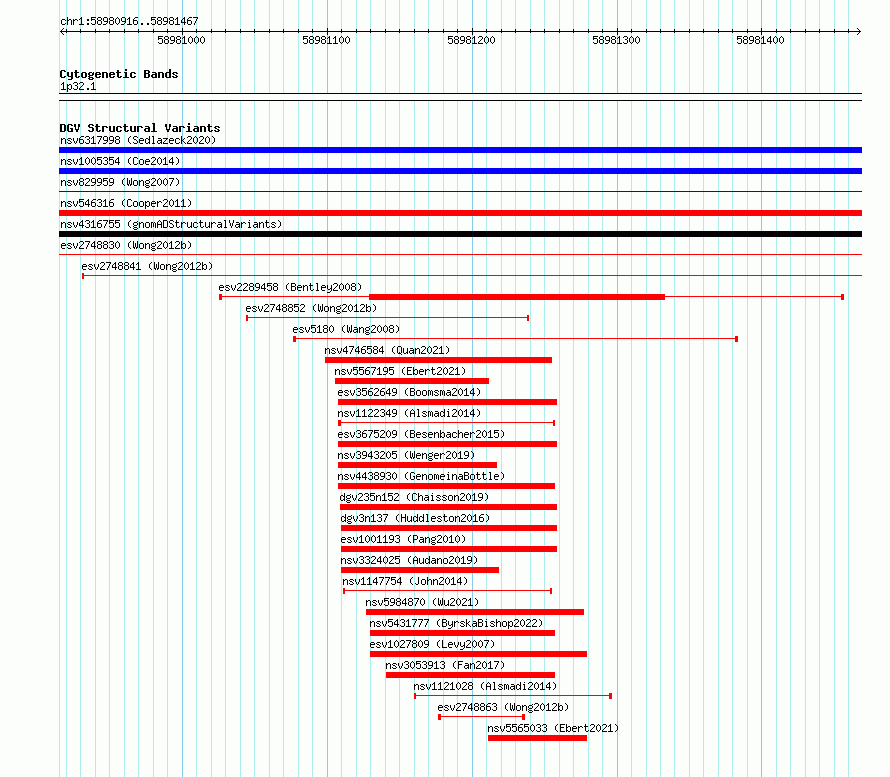Click the red bar under esv1027809 (Levy2007)

[478, 654]
